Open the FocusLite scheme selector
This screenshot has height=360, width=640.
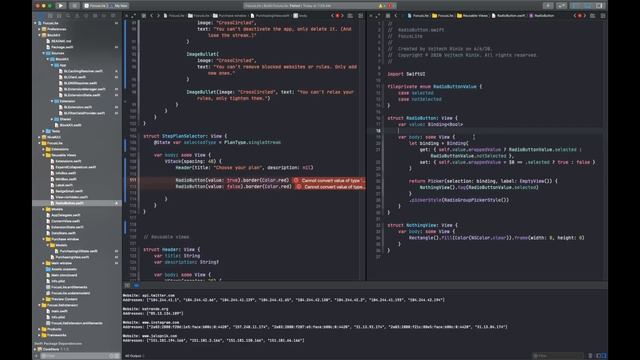click(96, 6)
